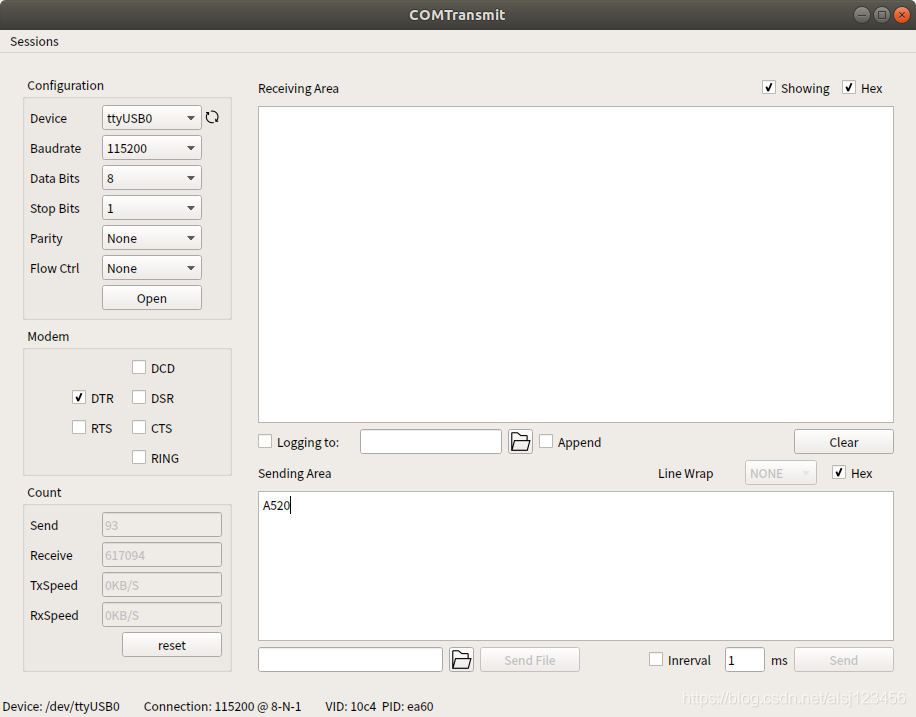The image size is (916, 717).
Task: Enable the Append checkbox
Action: 546,442
